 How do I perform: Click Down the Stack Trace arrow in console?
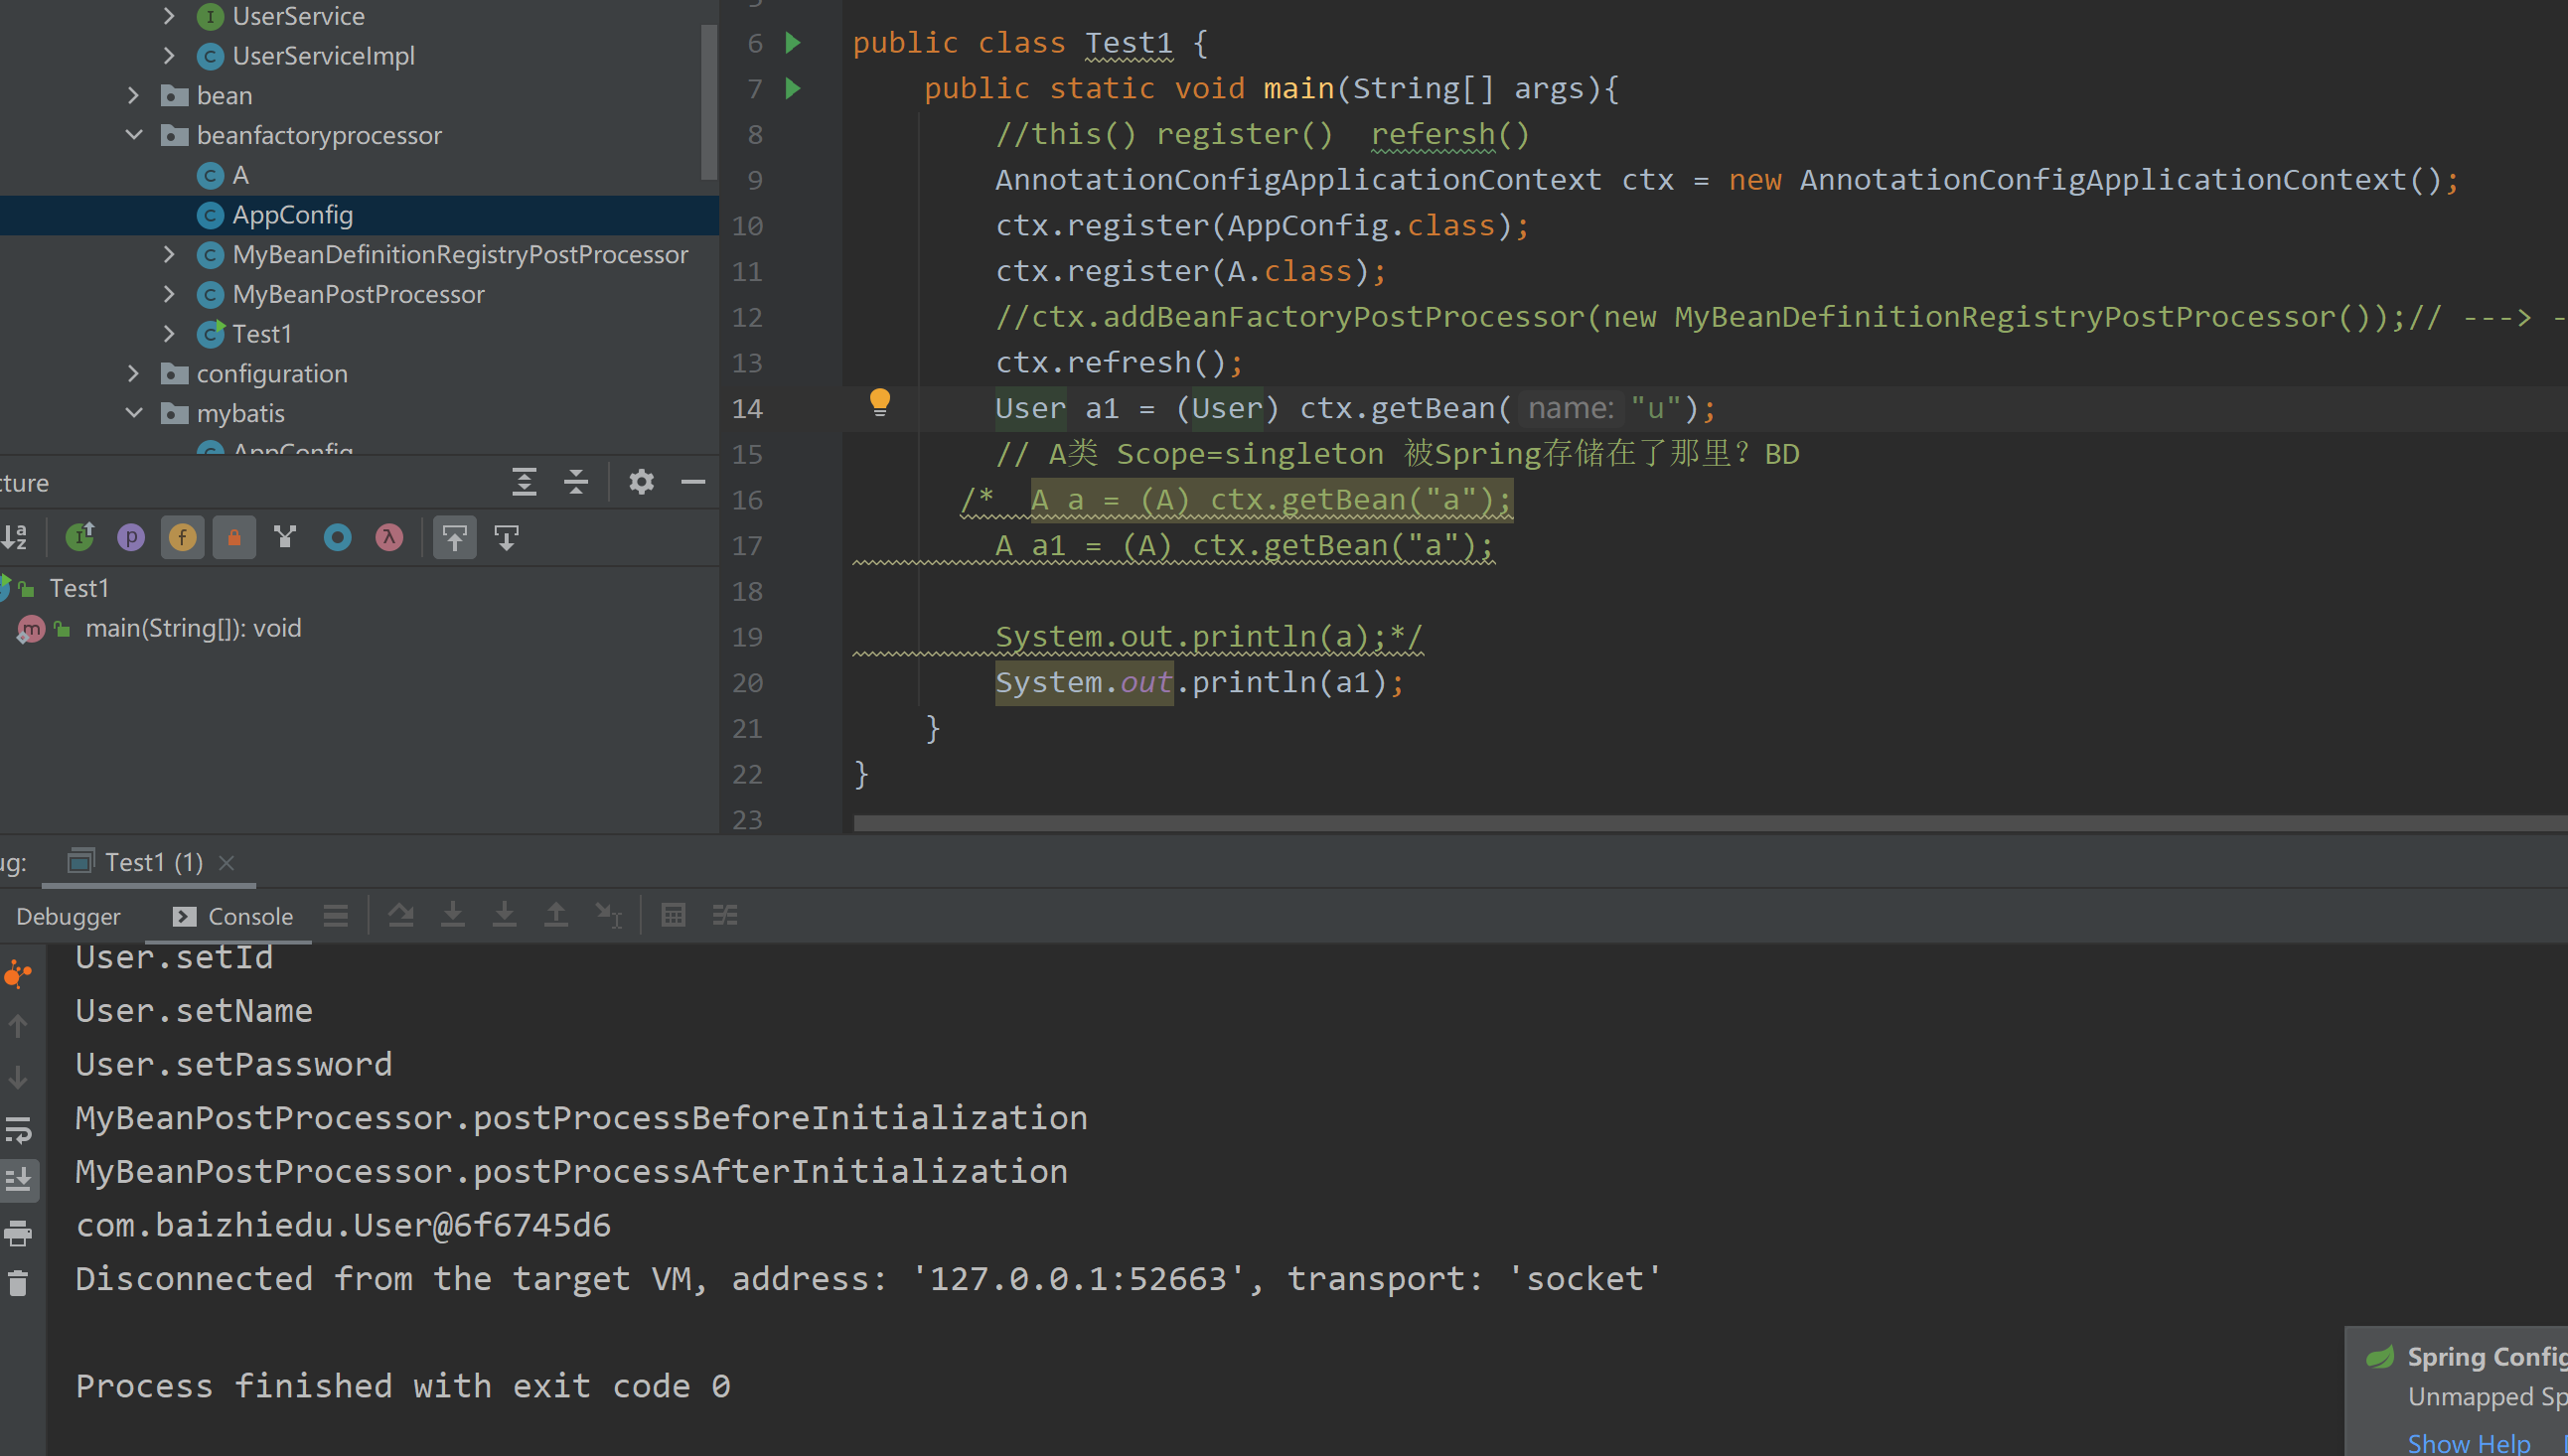(18, 1078)
